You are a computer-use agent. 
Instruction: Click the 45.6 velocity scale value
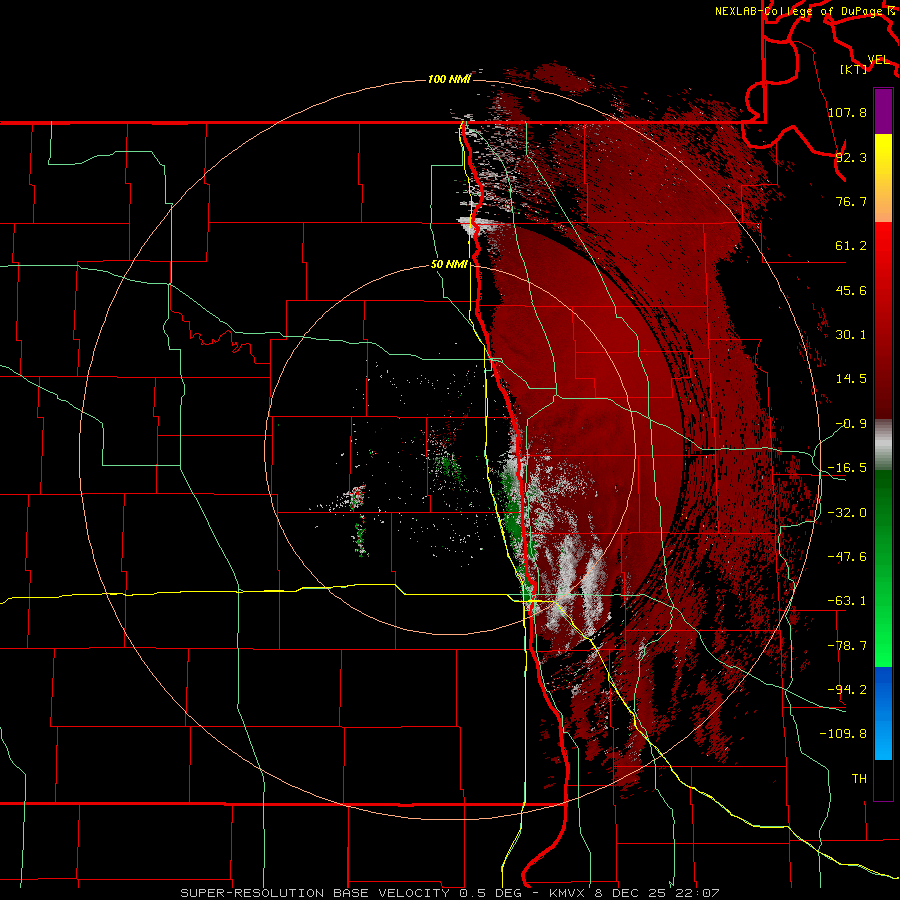coord(851,290)
